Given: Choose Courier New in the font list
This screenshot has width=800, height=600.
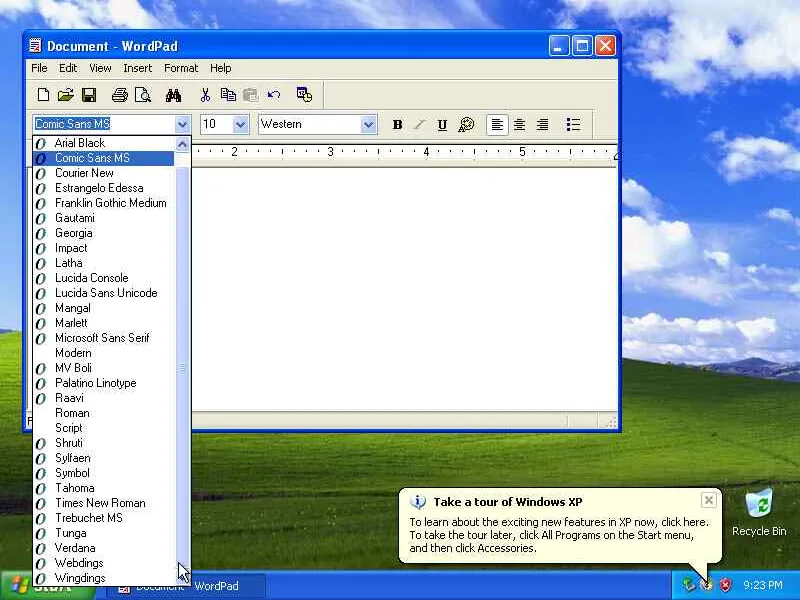Looking at the screenshot, I should 104,173.
